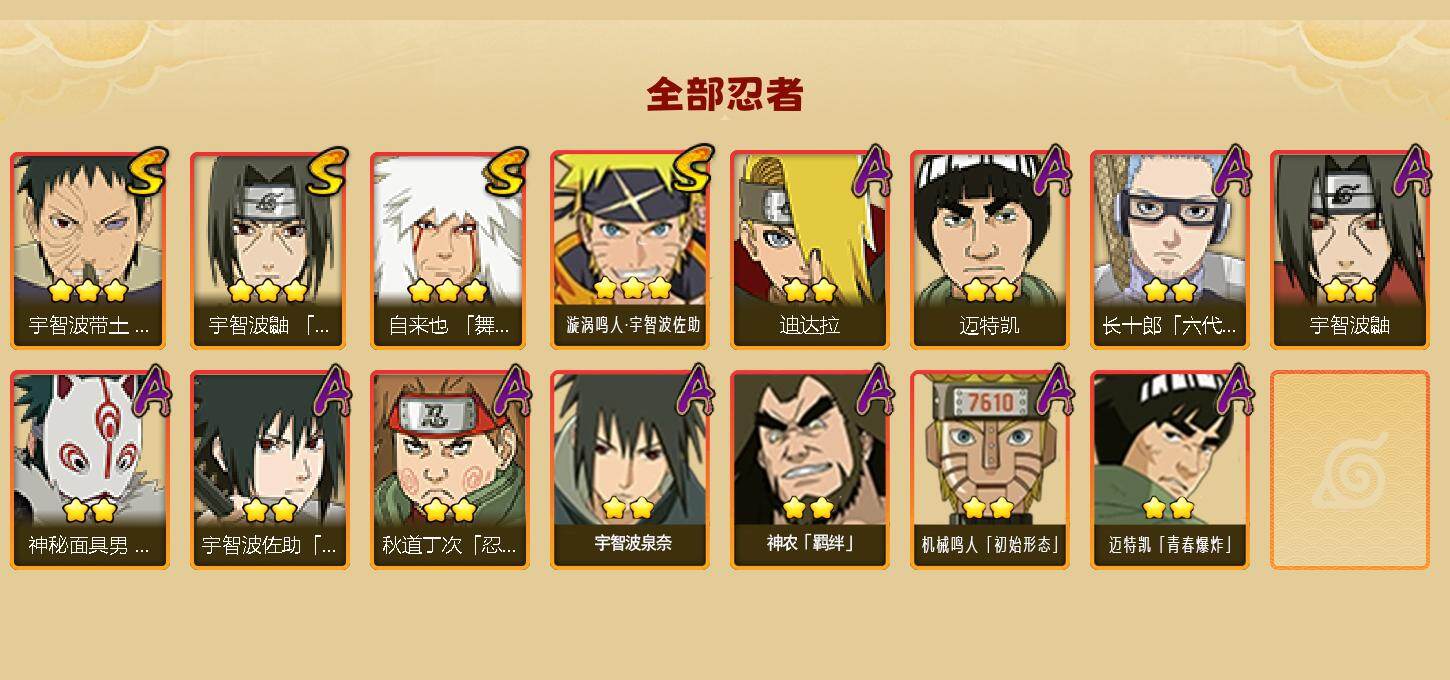This screenshot has width=1450, height=680.
Task: Choose the 漩涡鸣人·宇智波佐助 card
Action: click(630, 250)
